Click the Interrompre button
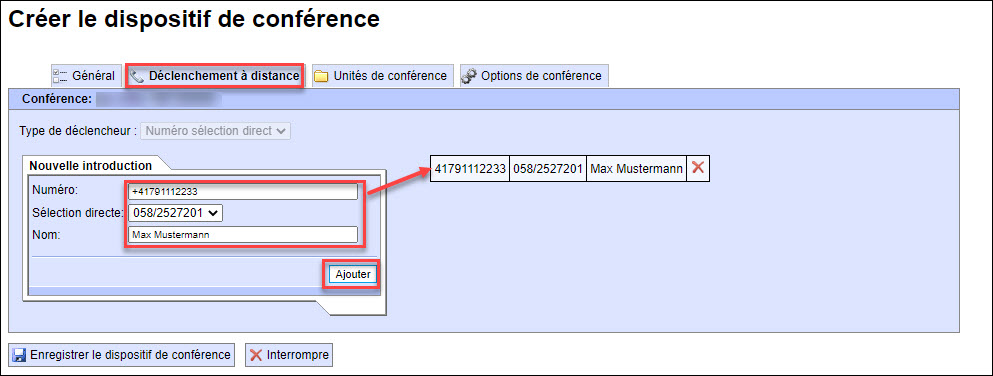Image resolution: width=993 pixels, height=376 pixels. pyautogui.click(x=289, y=355)
